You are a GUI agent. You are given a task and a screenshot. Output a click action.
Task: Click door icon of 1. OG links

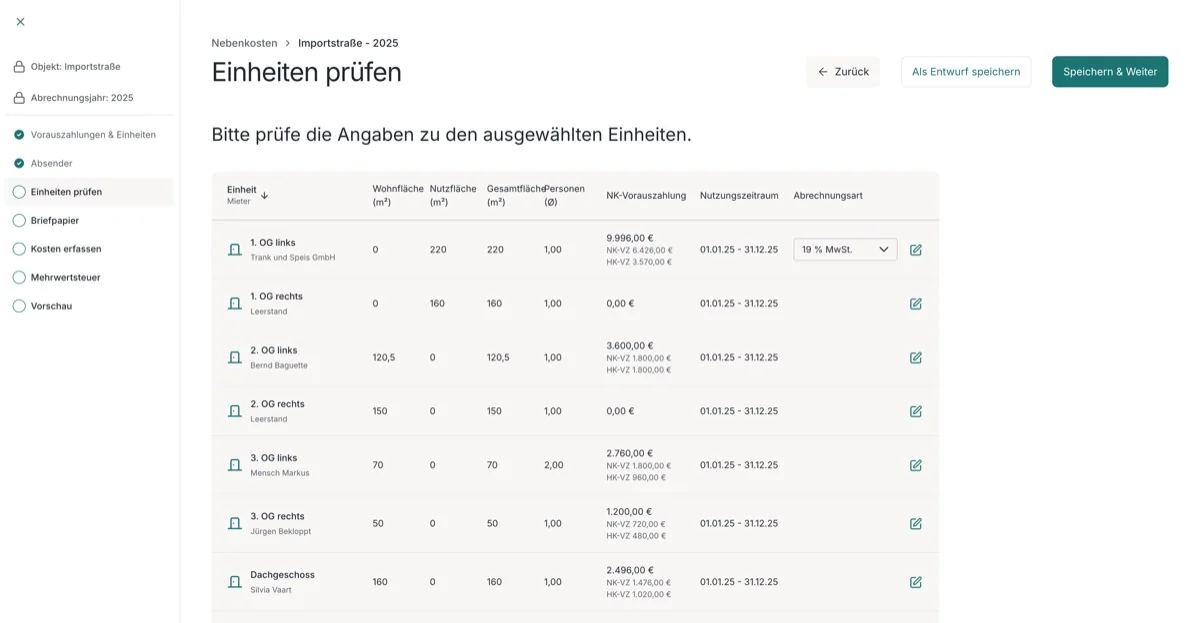(x=235, y=250)
